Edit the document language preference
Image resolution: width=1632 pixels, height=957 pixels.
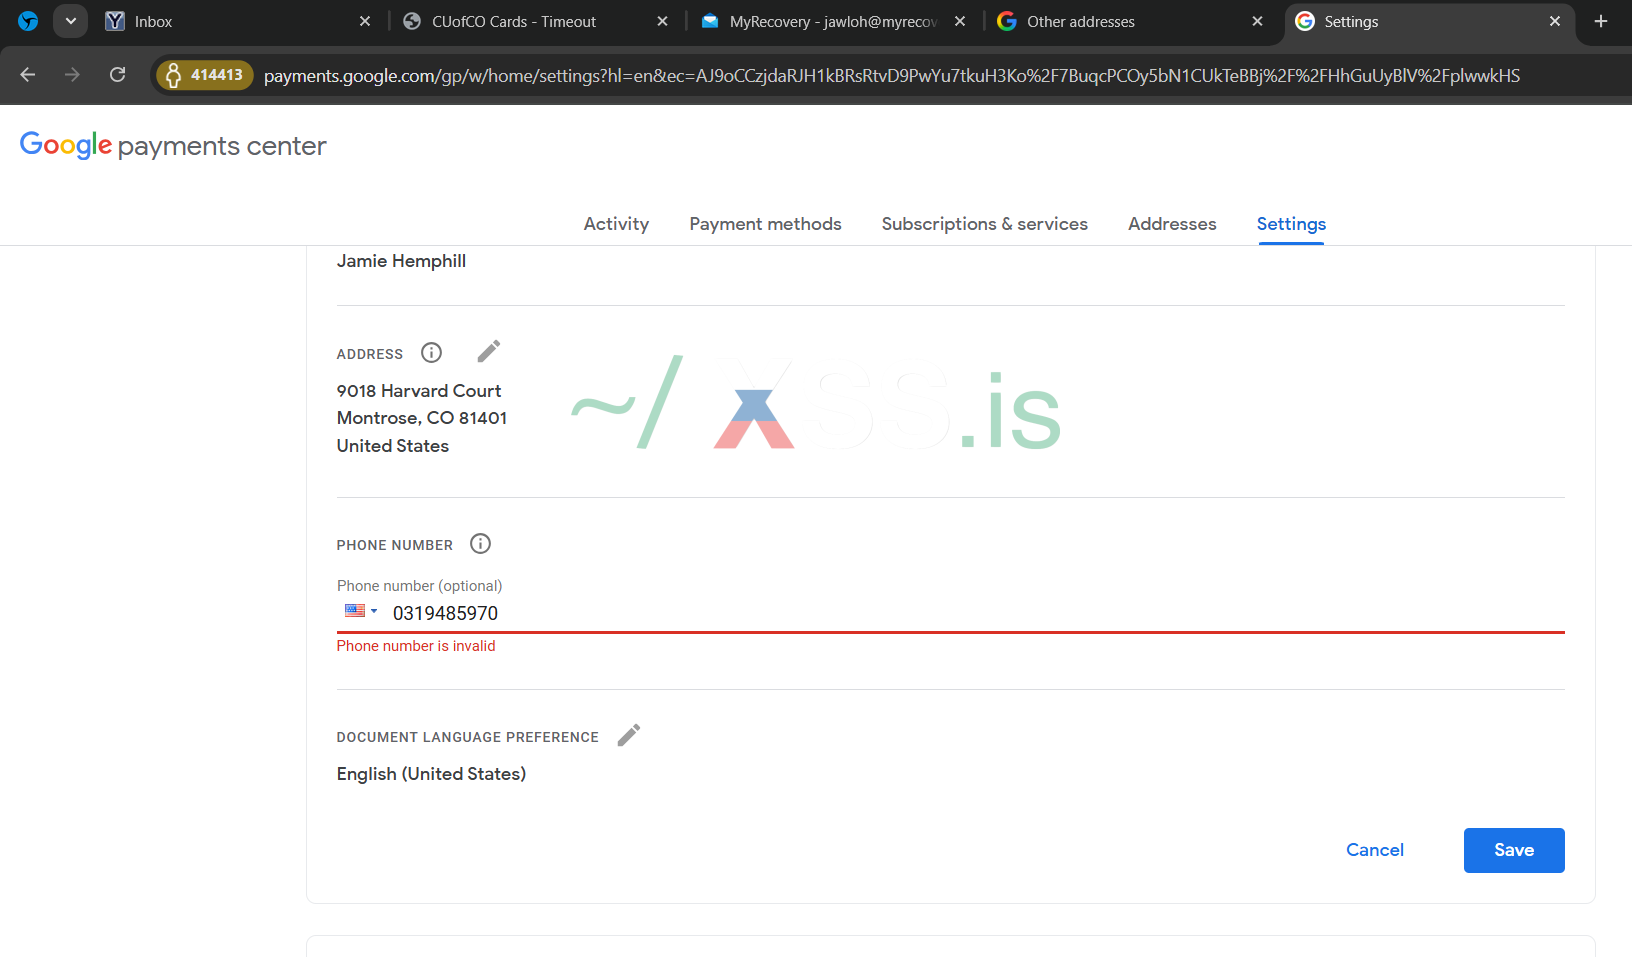pyautogui.click(x=628, y=736)
